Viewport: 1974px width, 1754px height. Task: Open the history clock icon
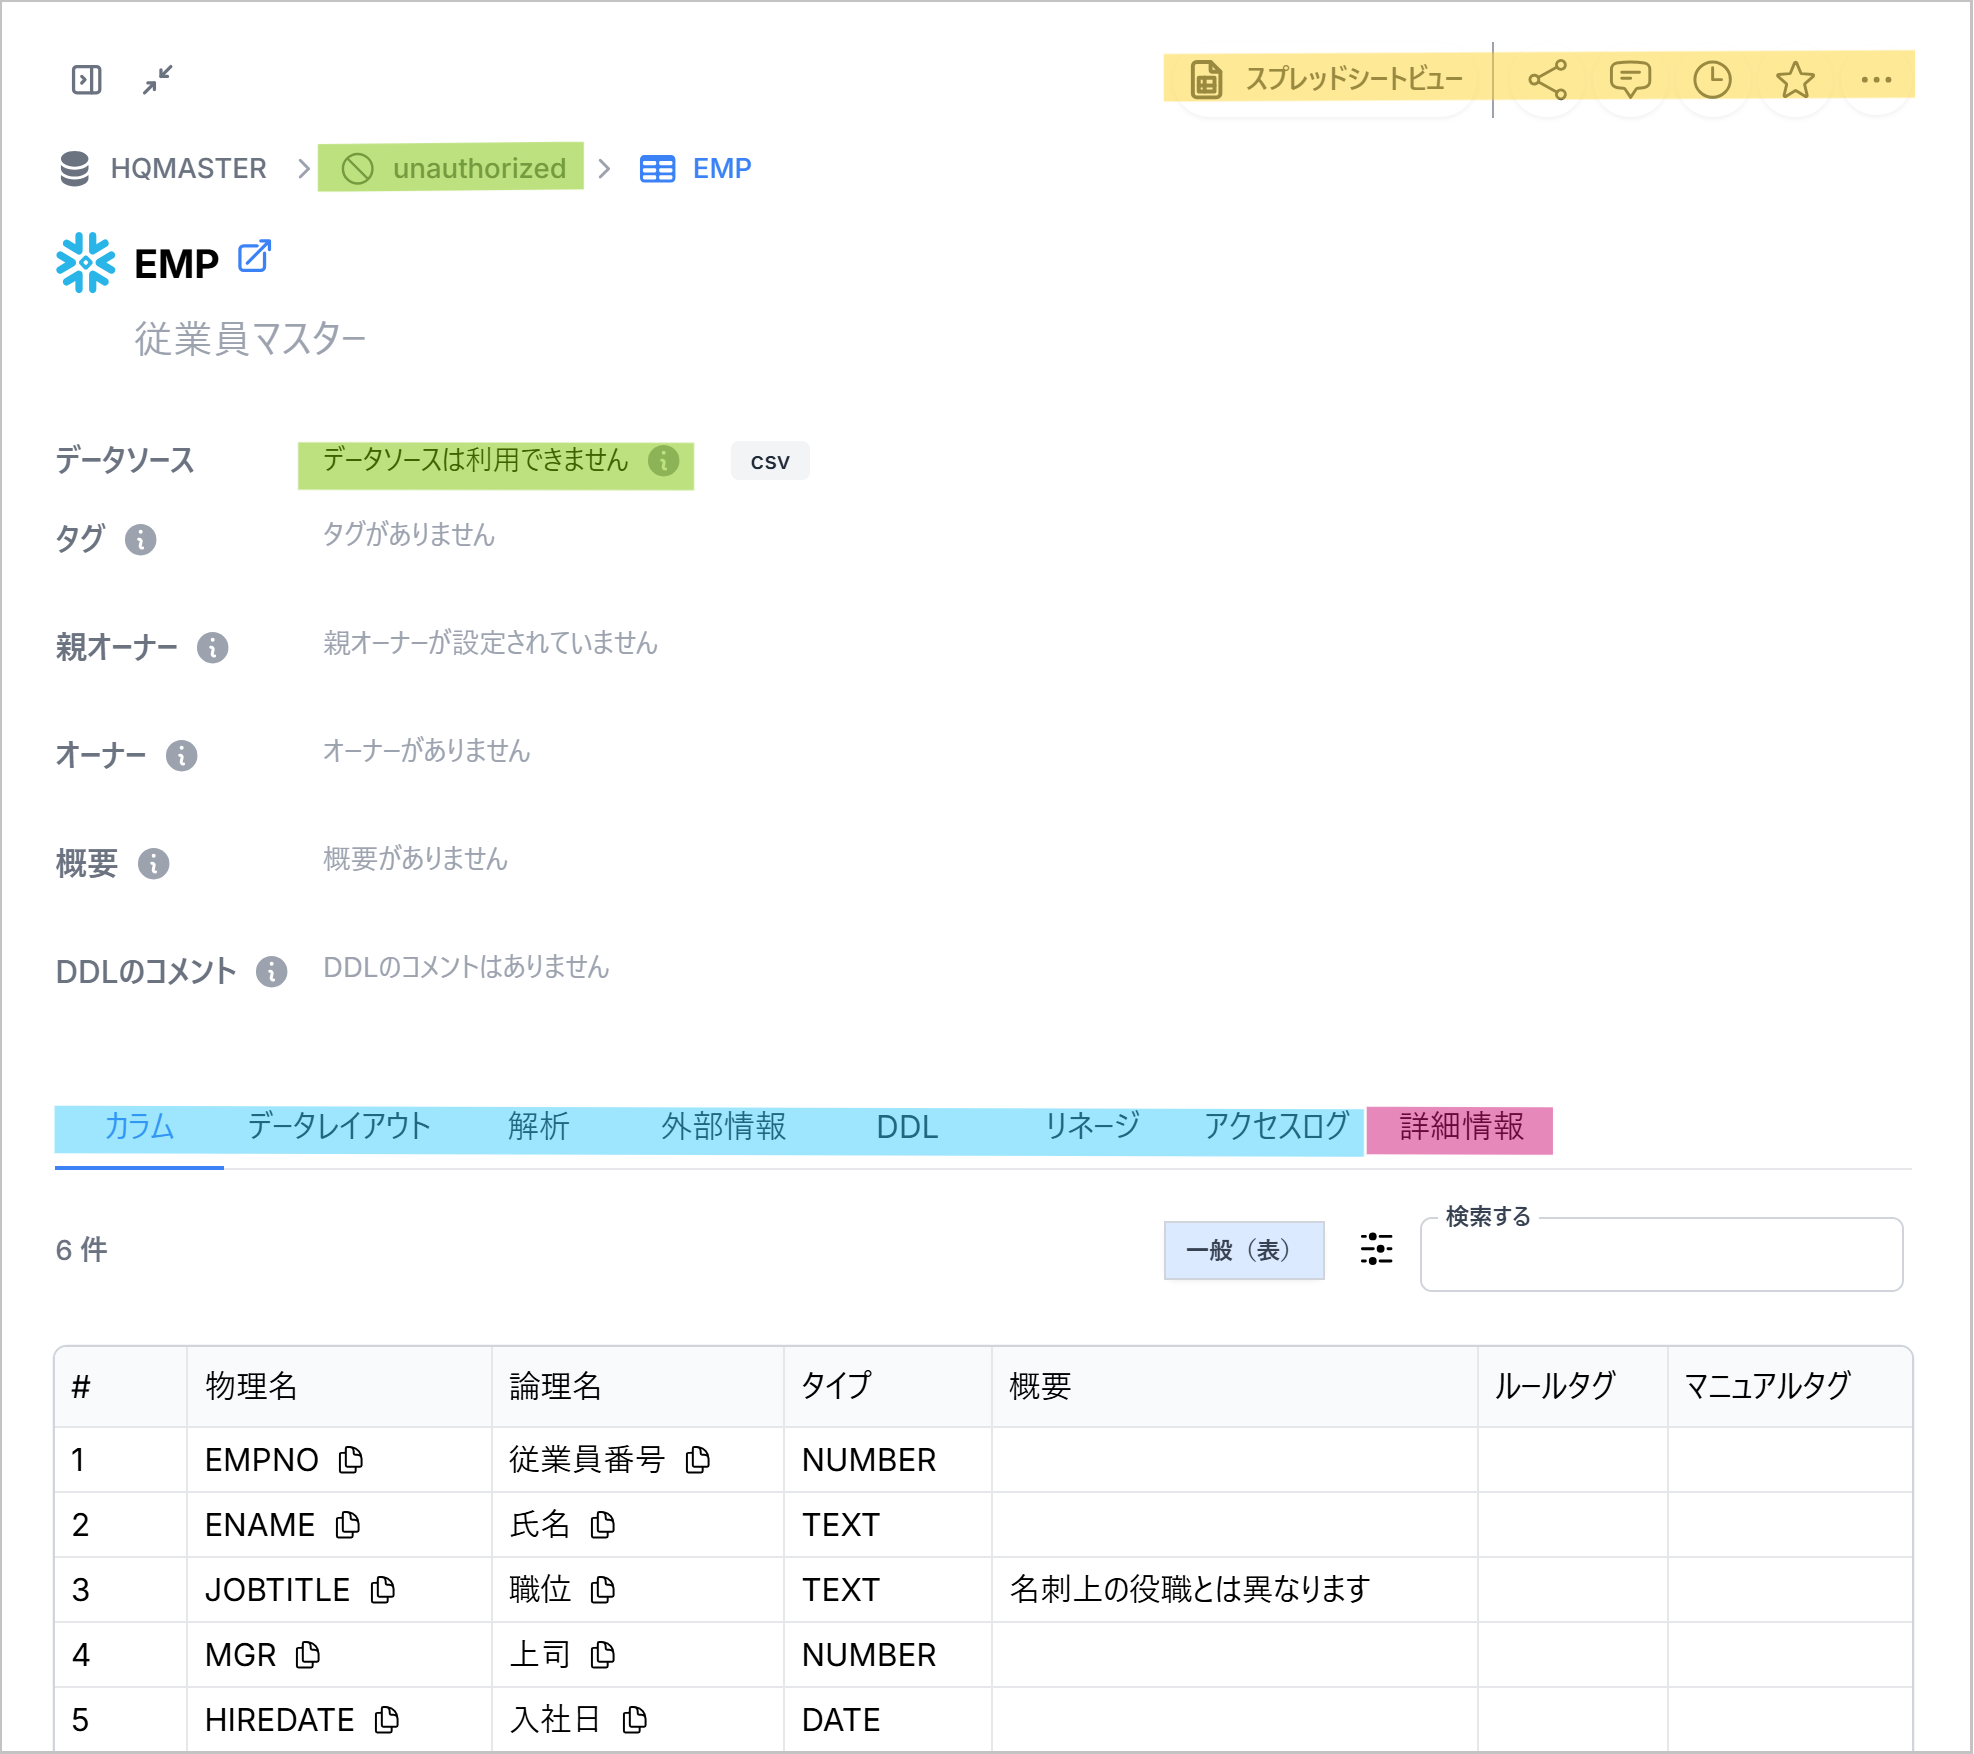[x=1713, y=79]
